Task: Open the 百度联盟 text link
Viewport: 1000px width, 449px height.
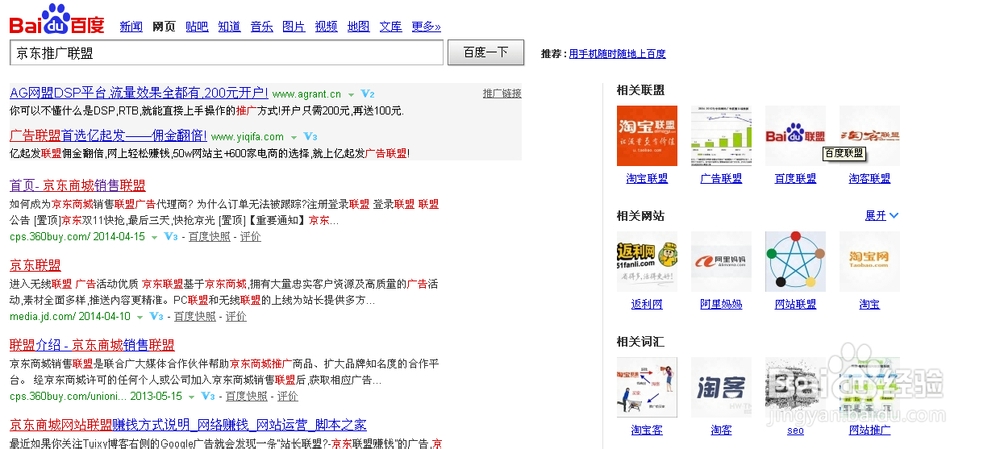Action: (x=795, y=179)
